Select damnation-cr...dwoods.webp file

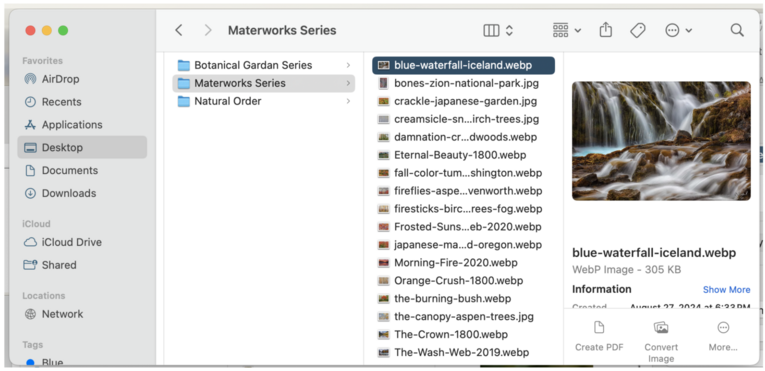click(x=463, y=137)
